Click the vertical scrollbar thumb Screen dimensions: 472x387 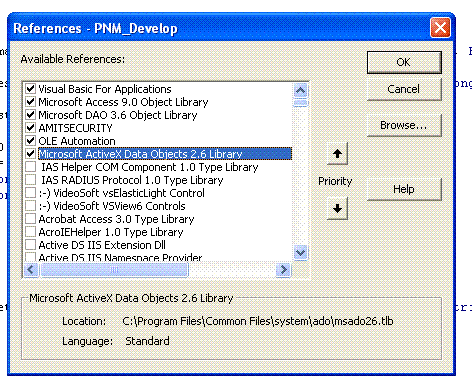pyautogui.click(x=301, y=102)
